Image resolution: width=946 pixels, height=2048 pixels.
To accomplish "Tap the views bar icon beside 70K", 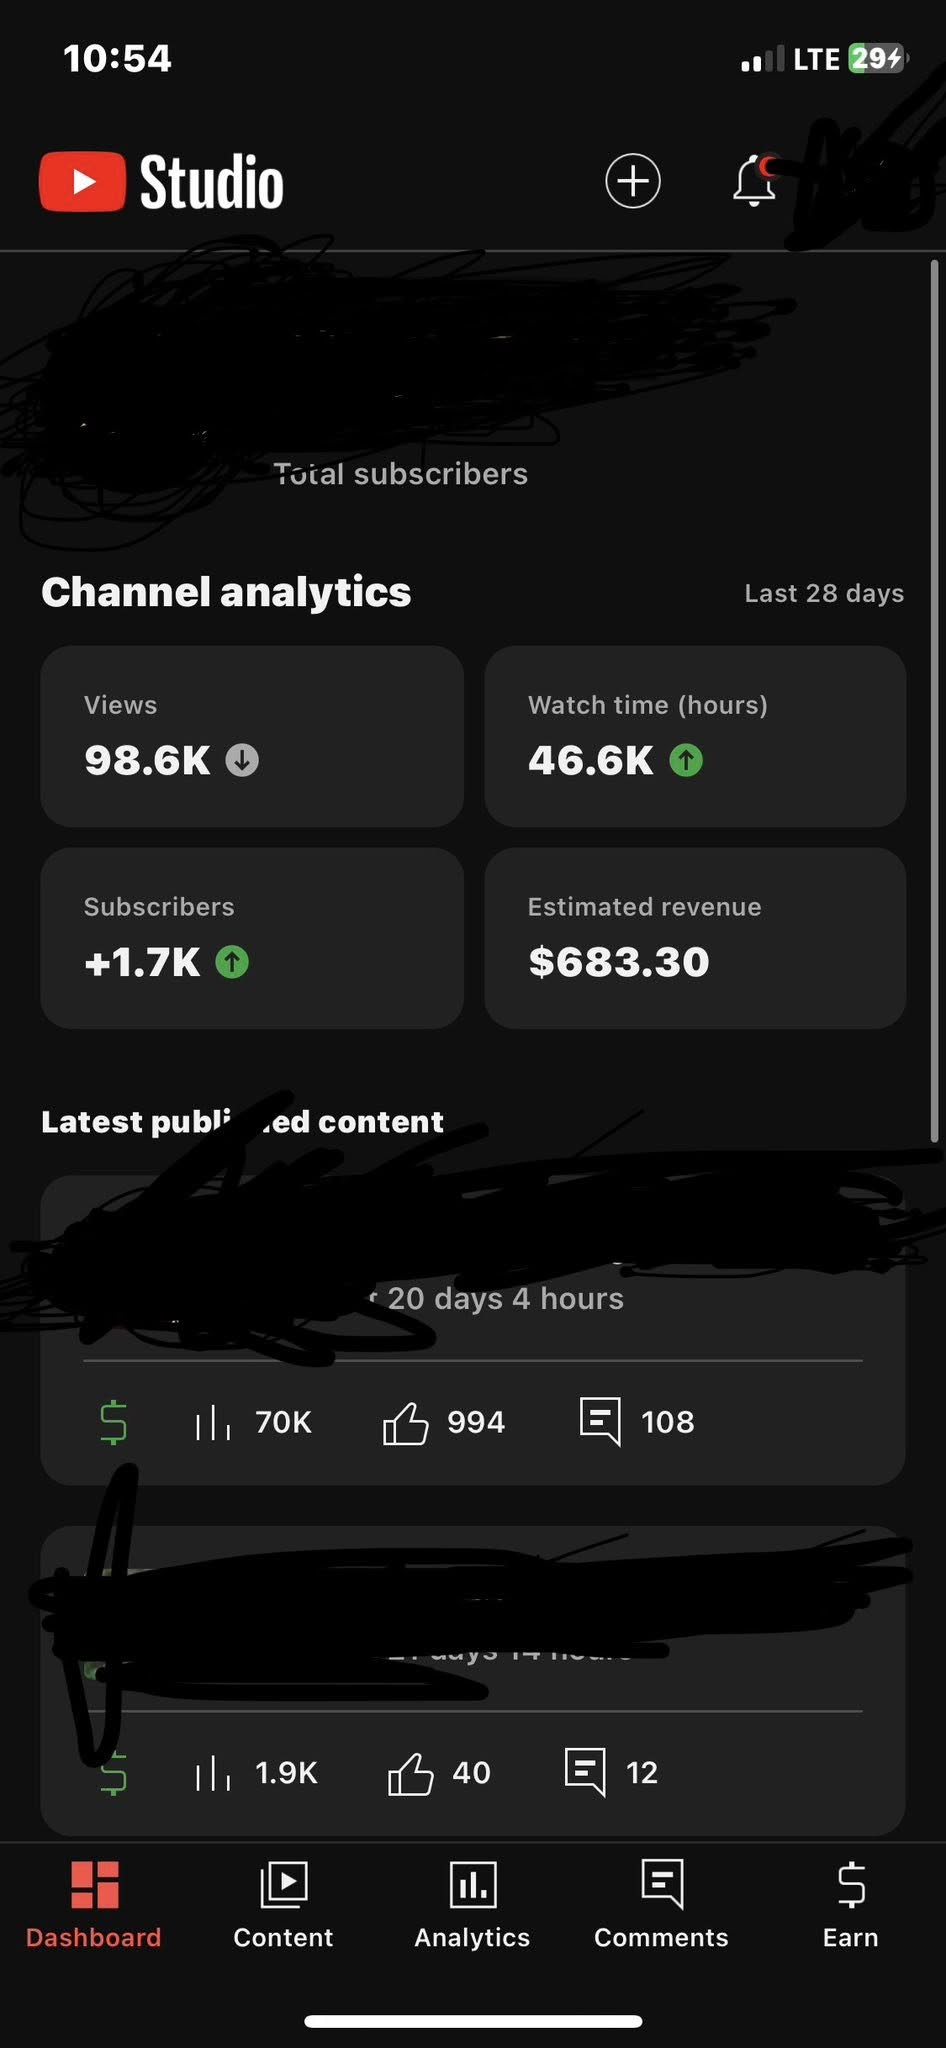I will pyautogui.click(x=213, y=1422).
